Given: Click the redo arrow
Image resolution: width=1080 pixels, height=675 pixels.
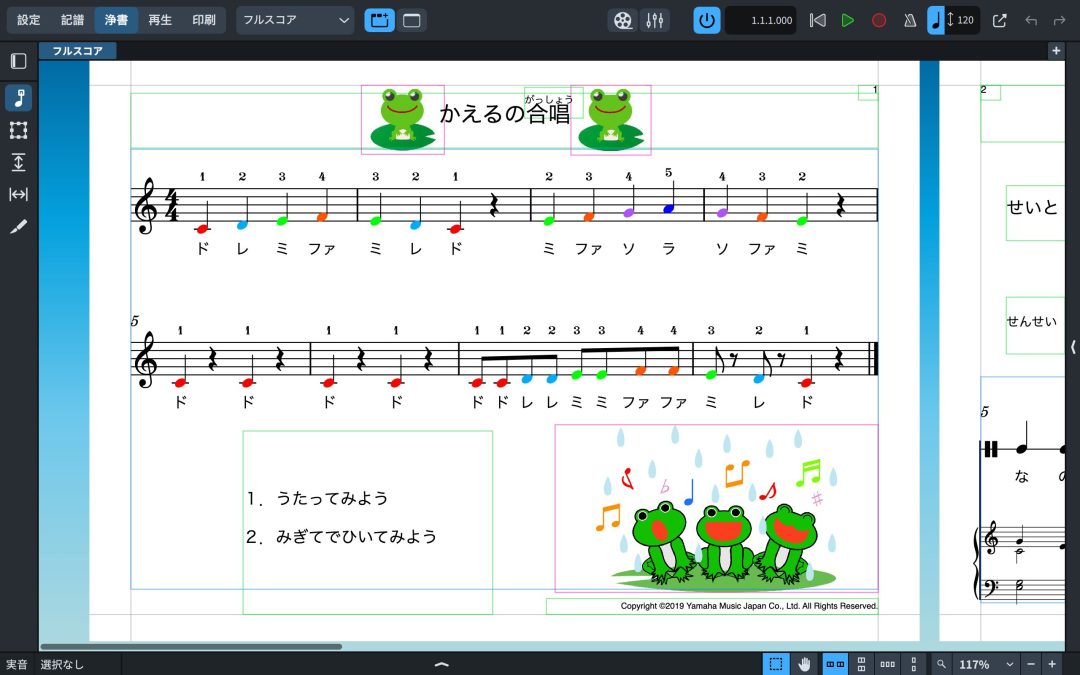Looking at the screenshot, I should click(x=1059, y=20).
